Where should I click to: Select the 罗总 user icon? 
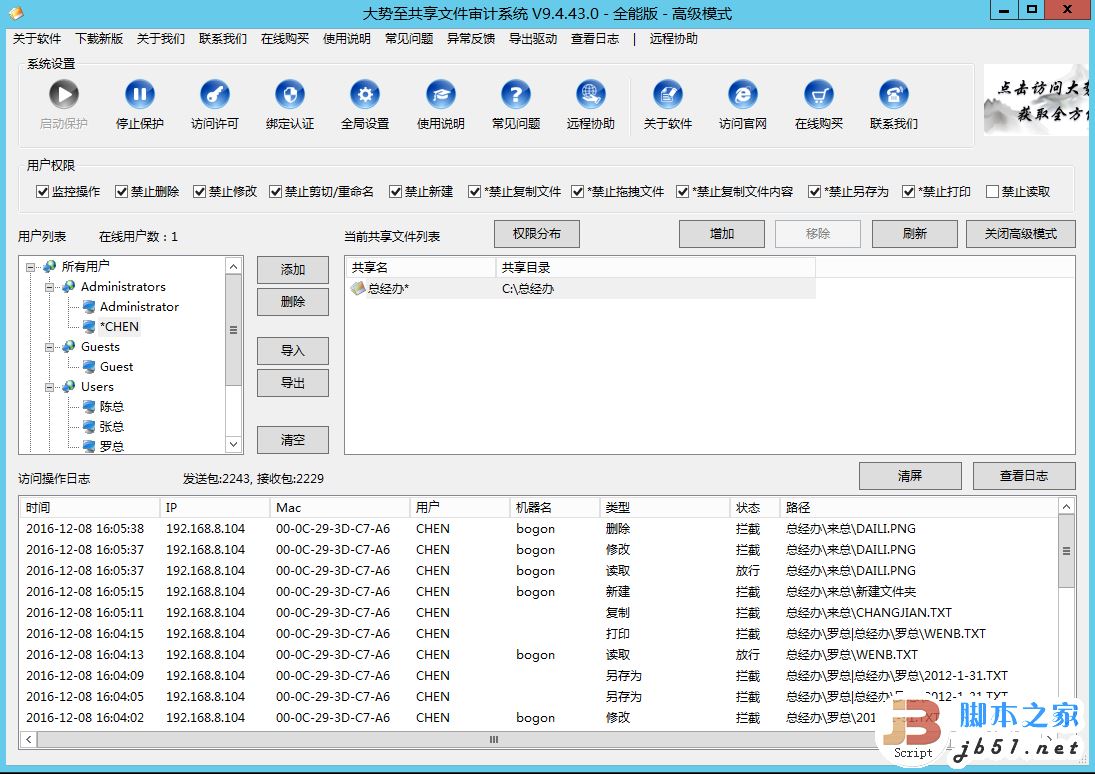click(89, 446)
